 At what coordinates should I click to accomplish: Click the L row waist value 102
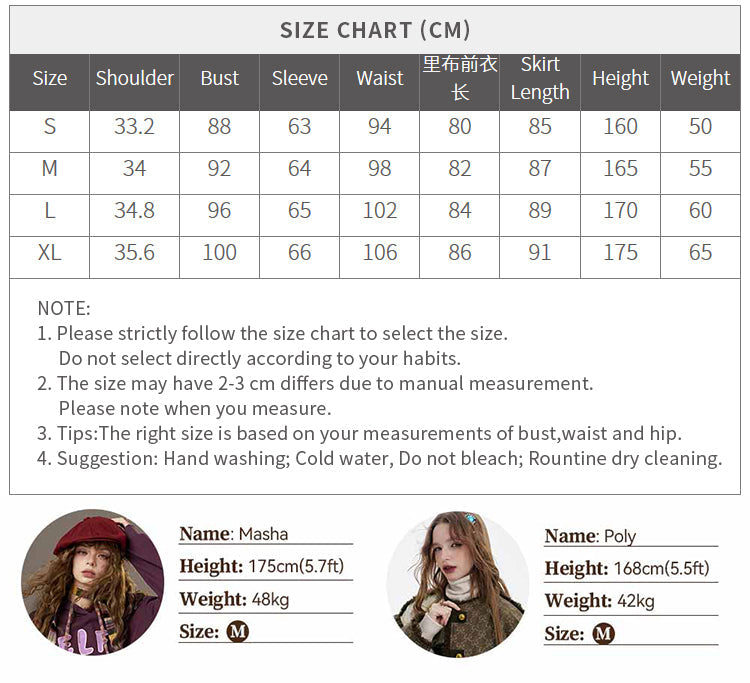[380, 210]
